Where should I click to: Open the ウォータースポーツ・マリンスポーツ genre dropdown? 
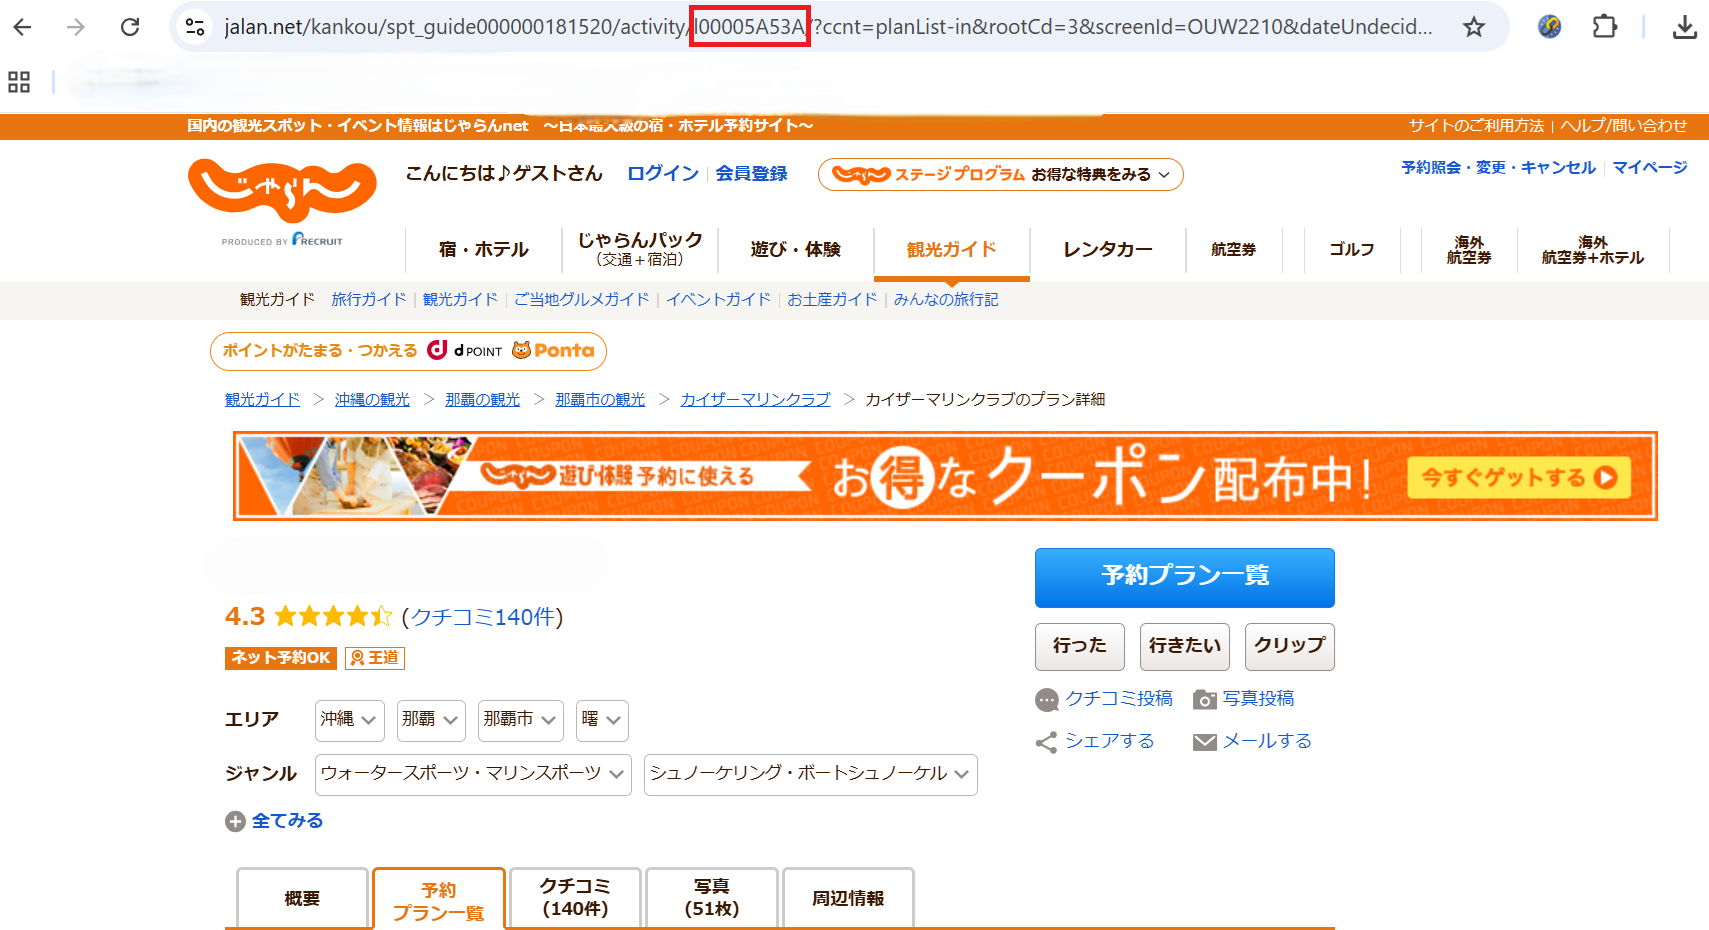tap(473, 774)
